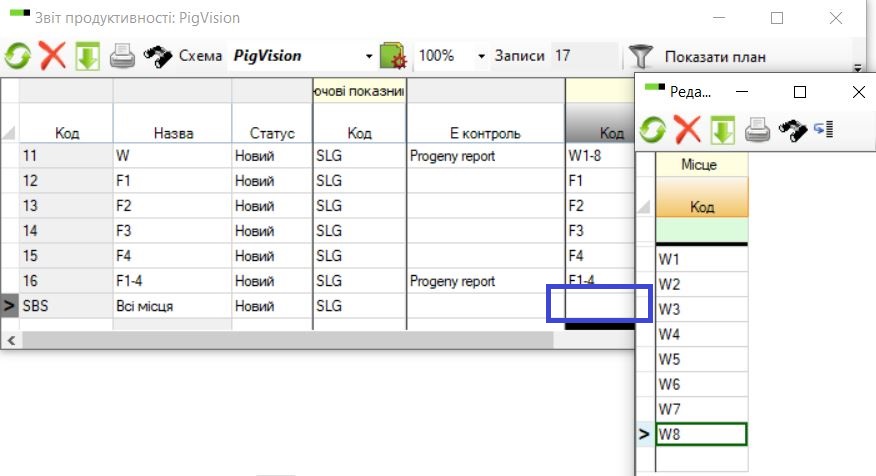Click the binoculars search icon in main toolbar
Image resolution: width=876 pixels, height=476 pixels.
[x=158, y=56]
